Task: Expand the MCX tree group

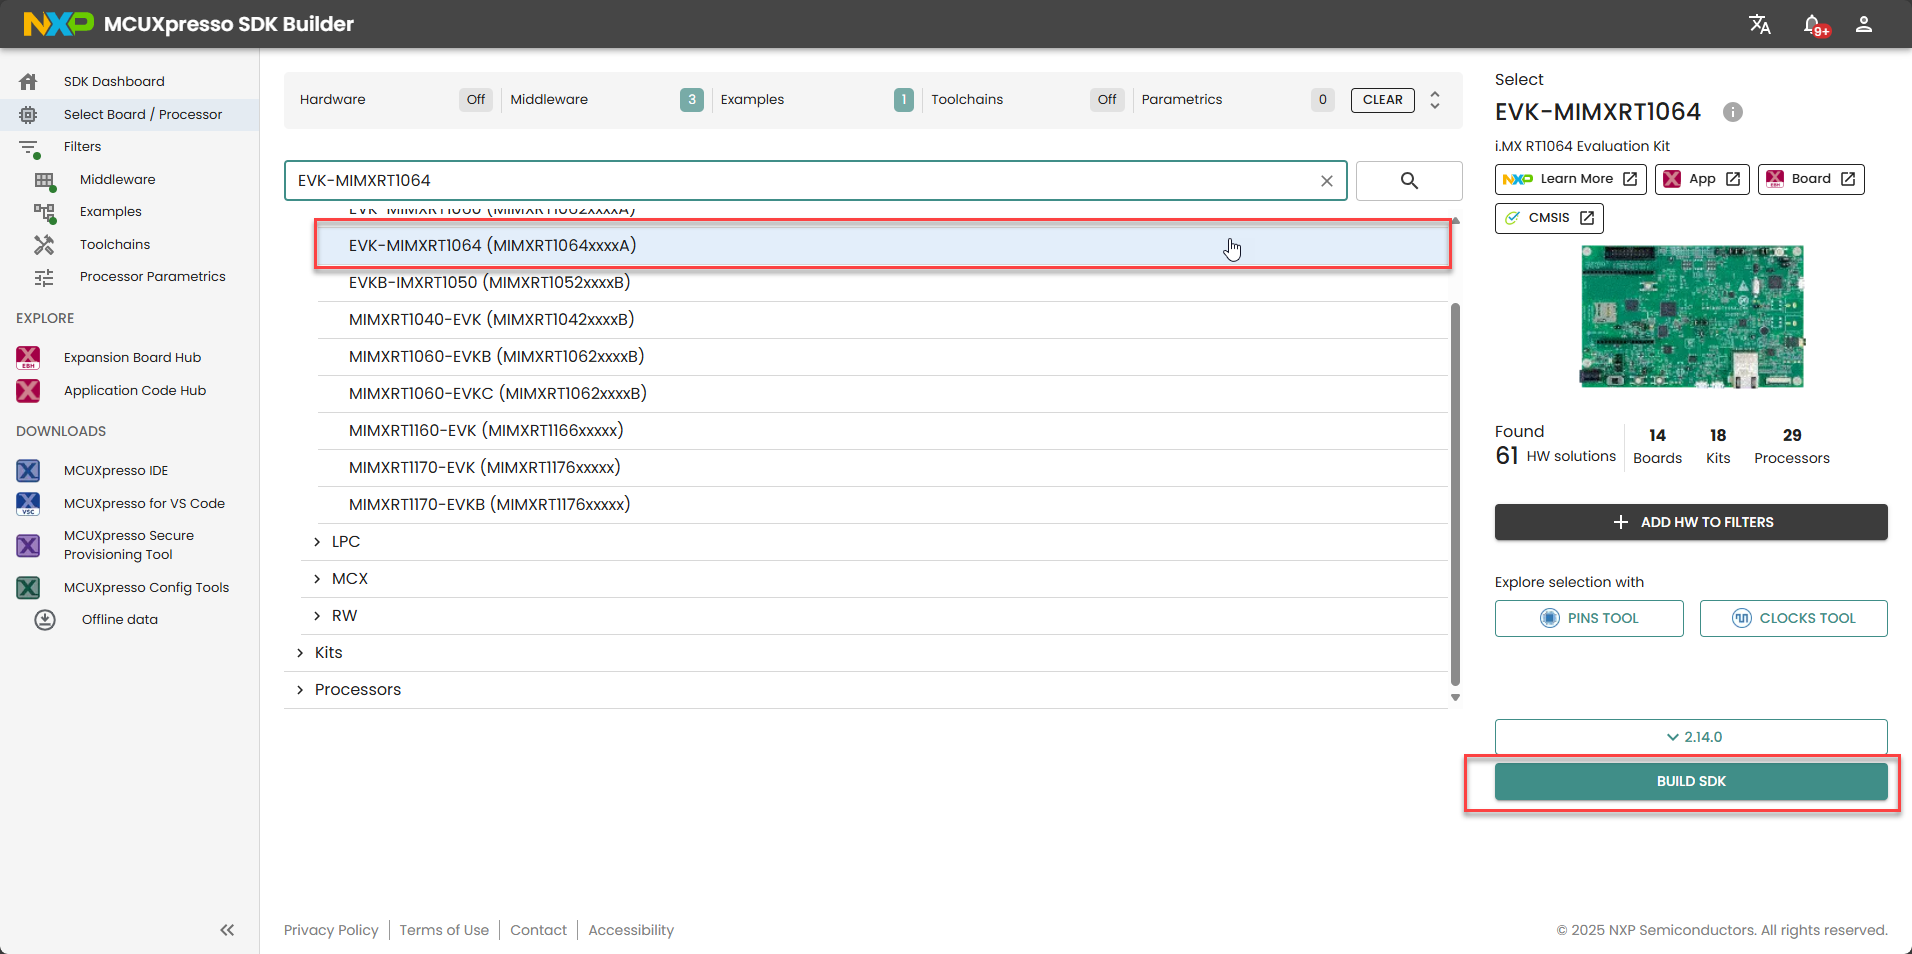Action: [x=317, y=579]
